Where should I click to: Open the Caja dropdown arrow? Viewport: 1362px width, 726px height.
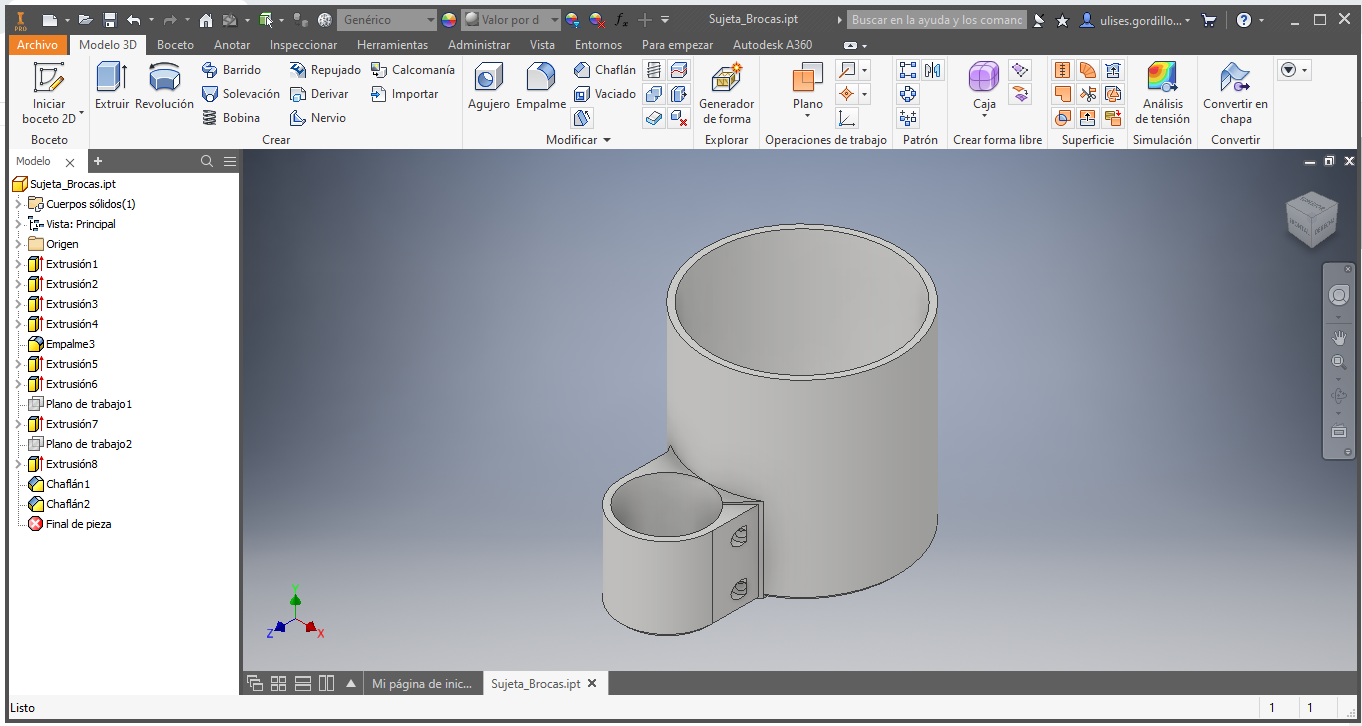tap(984, 116)
